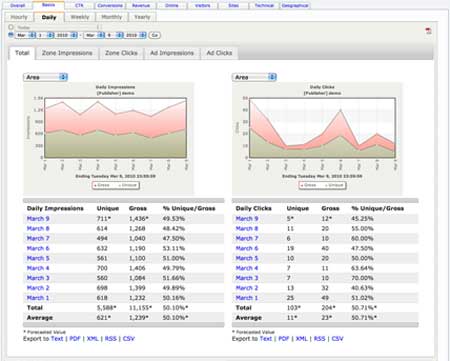Open March 6 in Daily Clicks table
Screen dimensions: 450x361
pyautogui.click(x=247, y=248)
